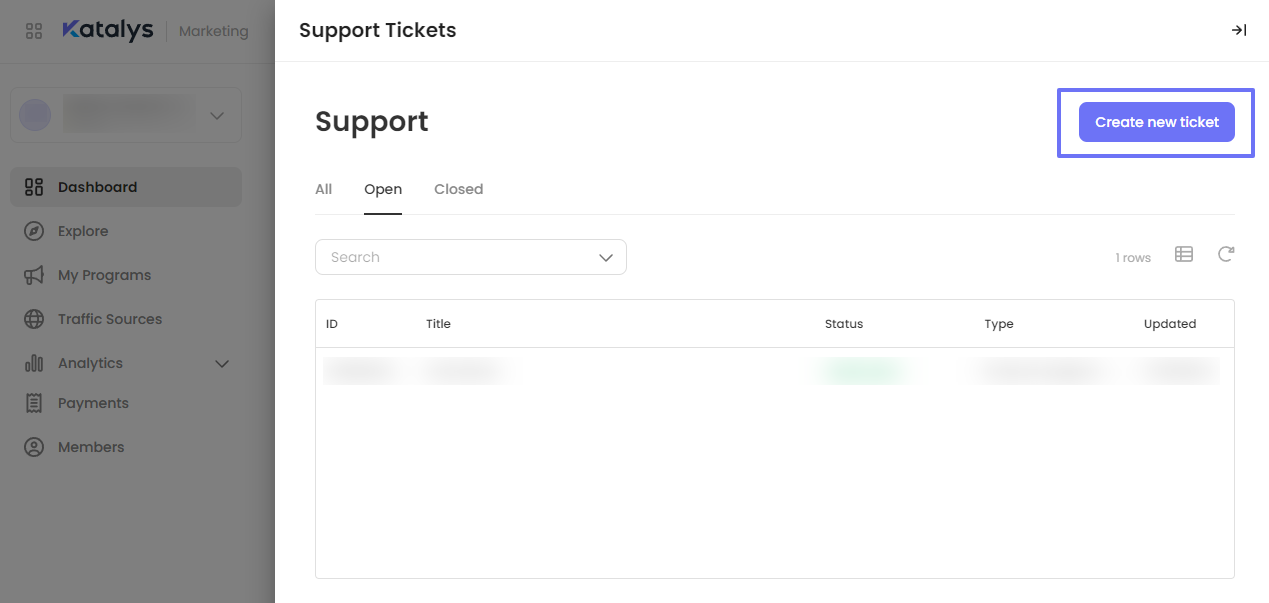Viewport: 1269px width, 603px height.
Task: Collapse the Support Tickets panel arrow
Action: click(x=1238, y=31)
